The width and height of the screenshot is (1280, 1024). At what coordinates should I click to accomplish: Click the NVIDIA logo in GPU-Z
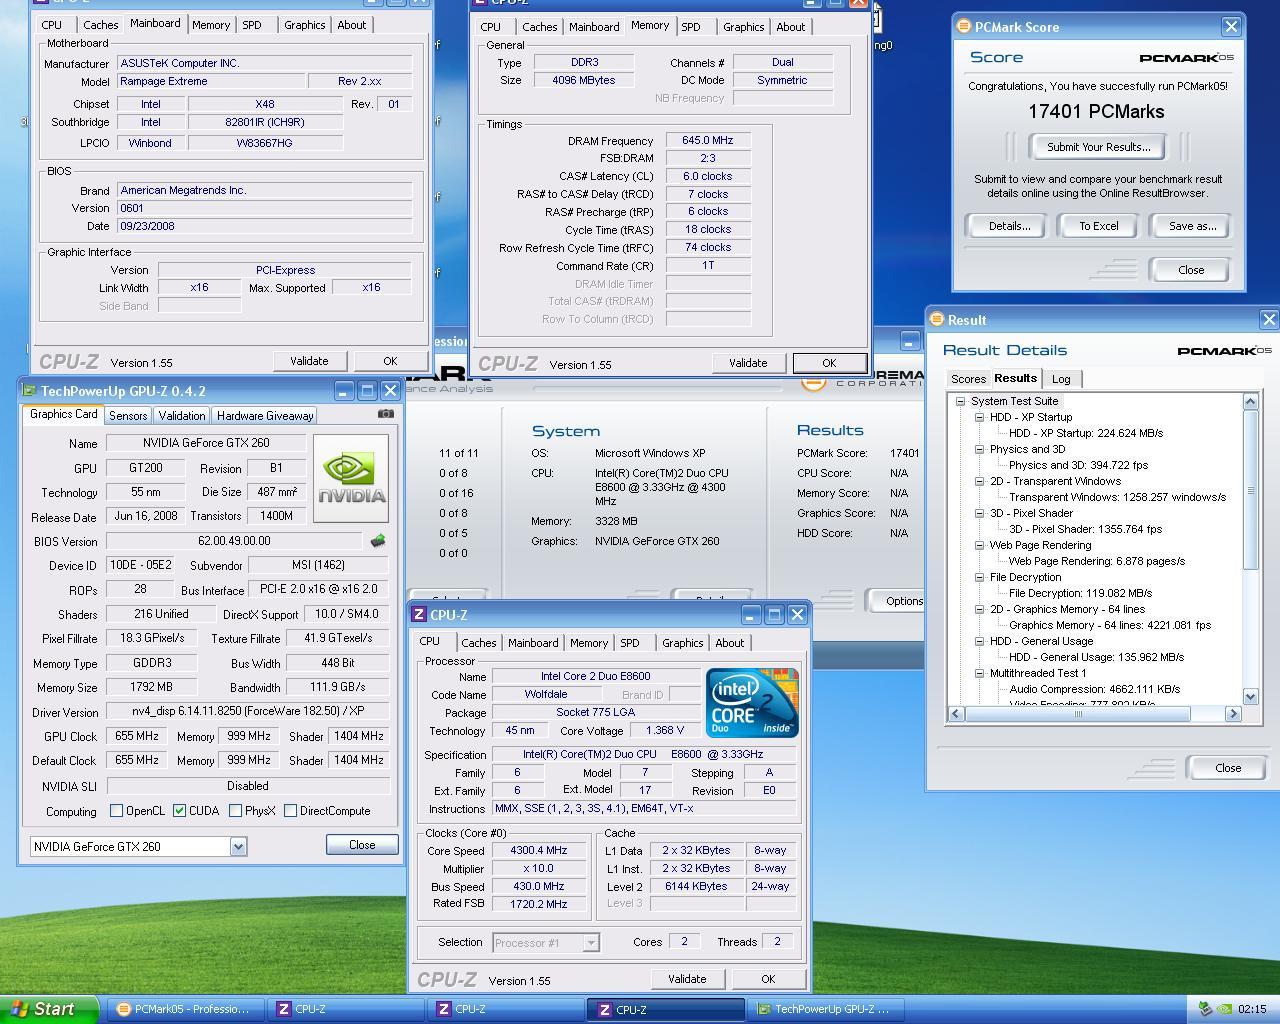[x=351, y=478]
